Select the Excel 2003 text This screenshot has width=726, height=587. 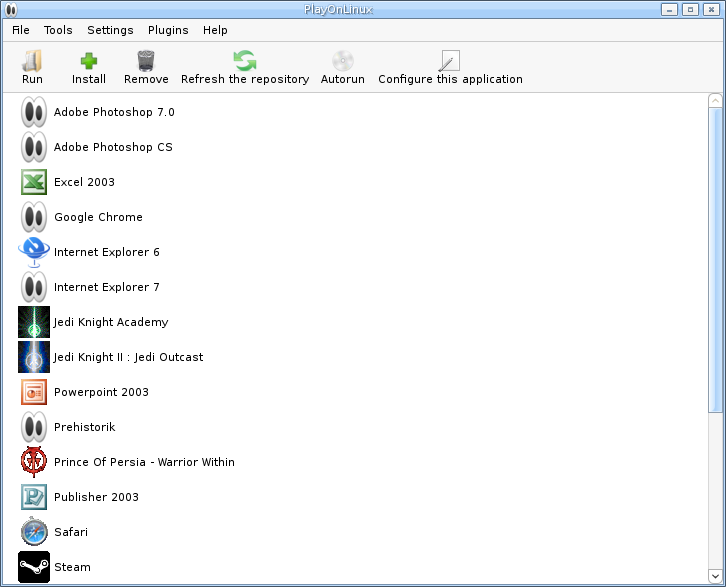click(84, 182)
